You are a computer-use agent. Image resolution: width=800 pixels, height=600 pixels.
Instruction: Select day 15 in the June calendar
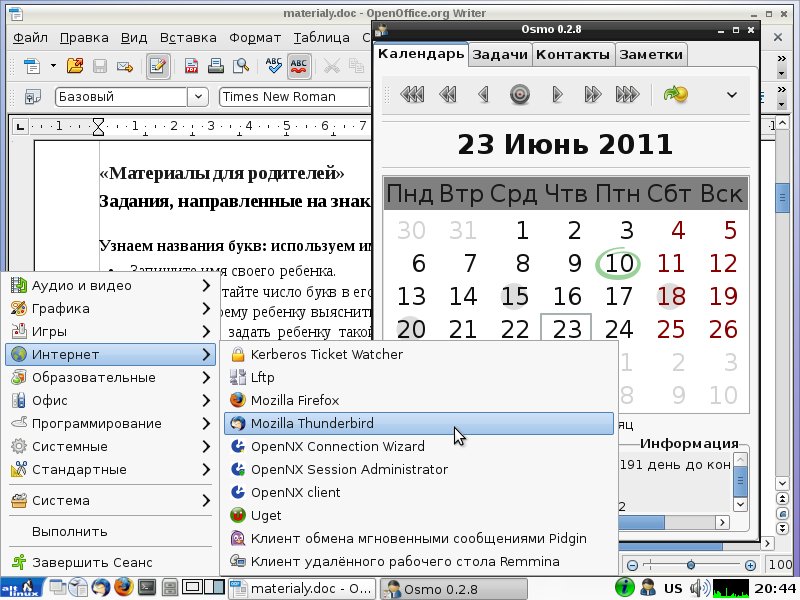515,296
